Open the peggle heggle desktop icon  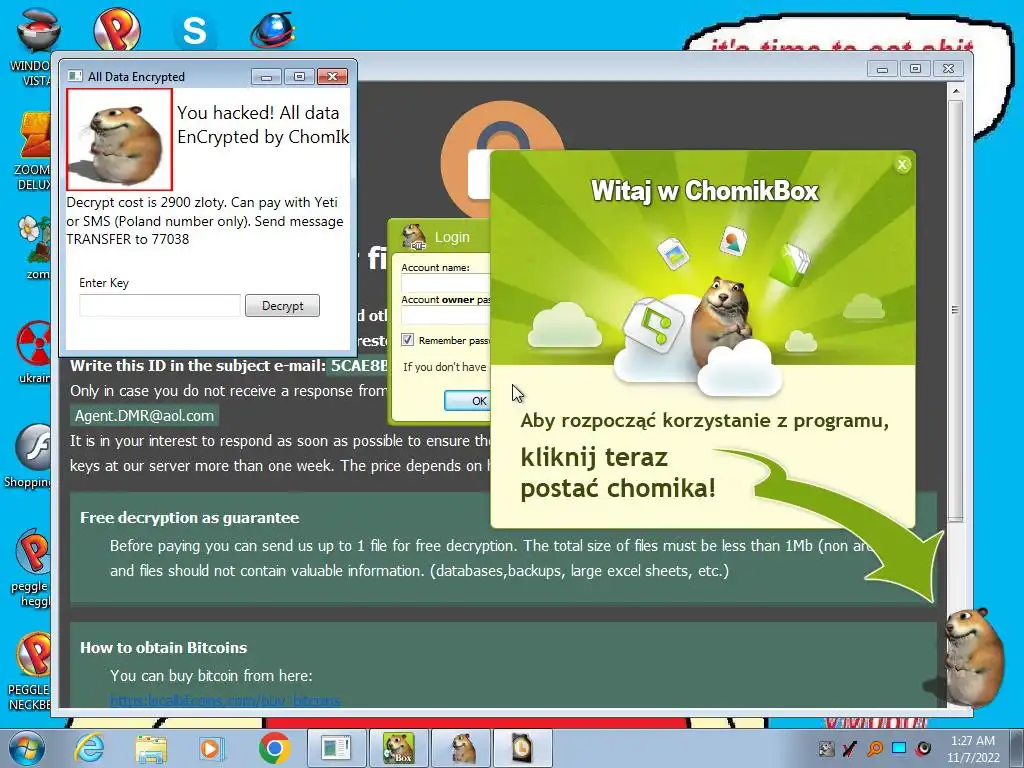click(x=30, y=568)
